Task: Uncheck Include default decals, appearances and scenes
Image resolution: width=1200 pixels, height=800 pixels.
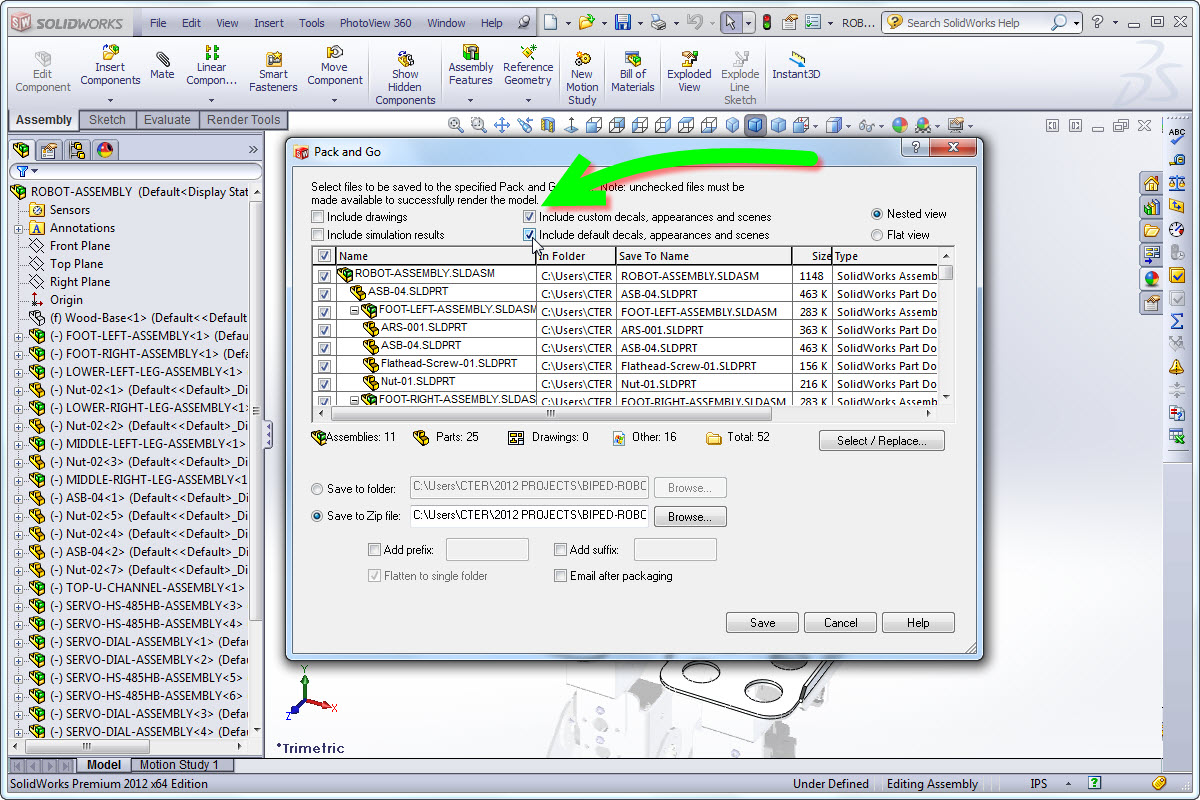Action: (x=529, y=235)
